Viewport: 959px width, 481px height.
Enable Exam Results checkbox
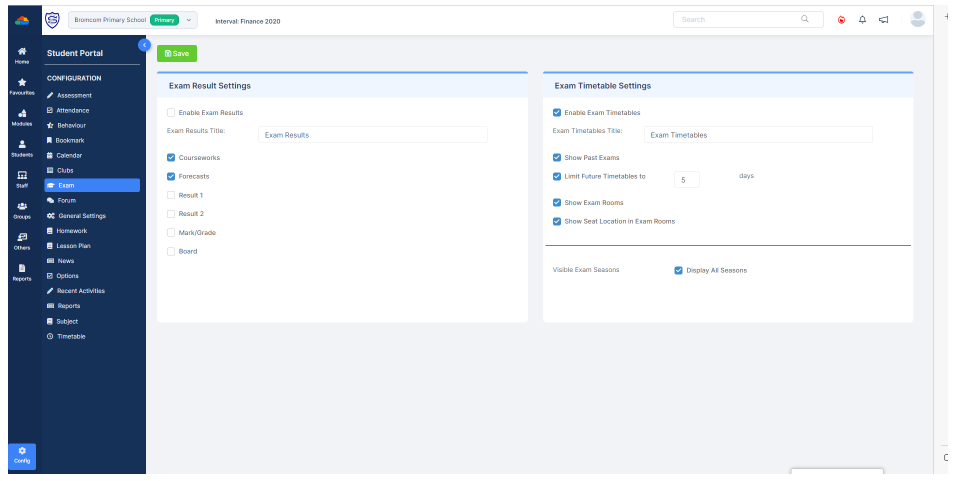pyautogui.click(x=171, y=113)
